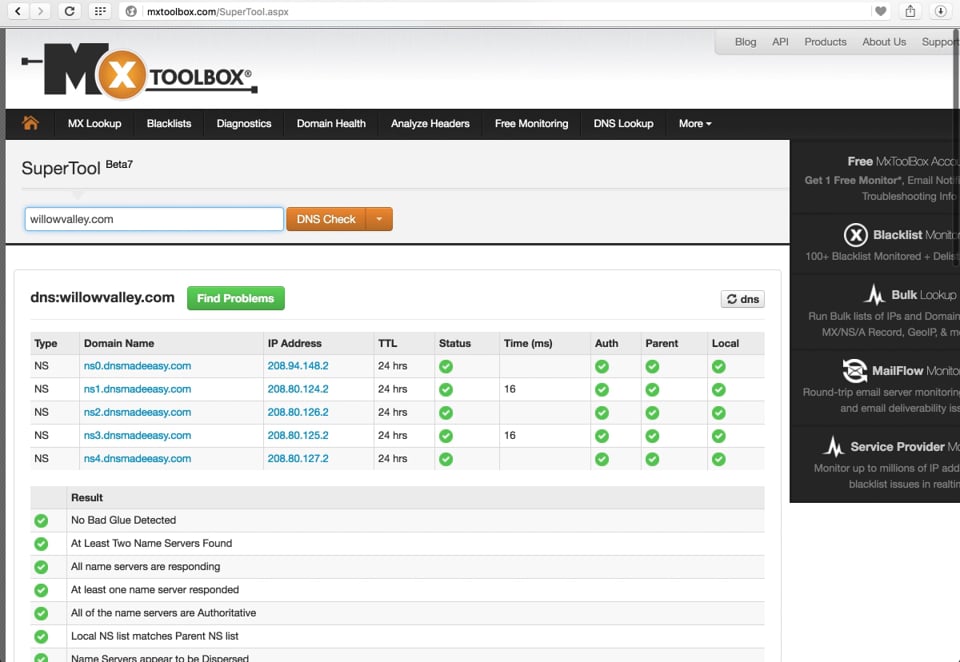Click Local check icon for ns3.dnsmadeeasy.com
960x662 pixels.
719,436
